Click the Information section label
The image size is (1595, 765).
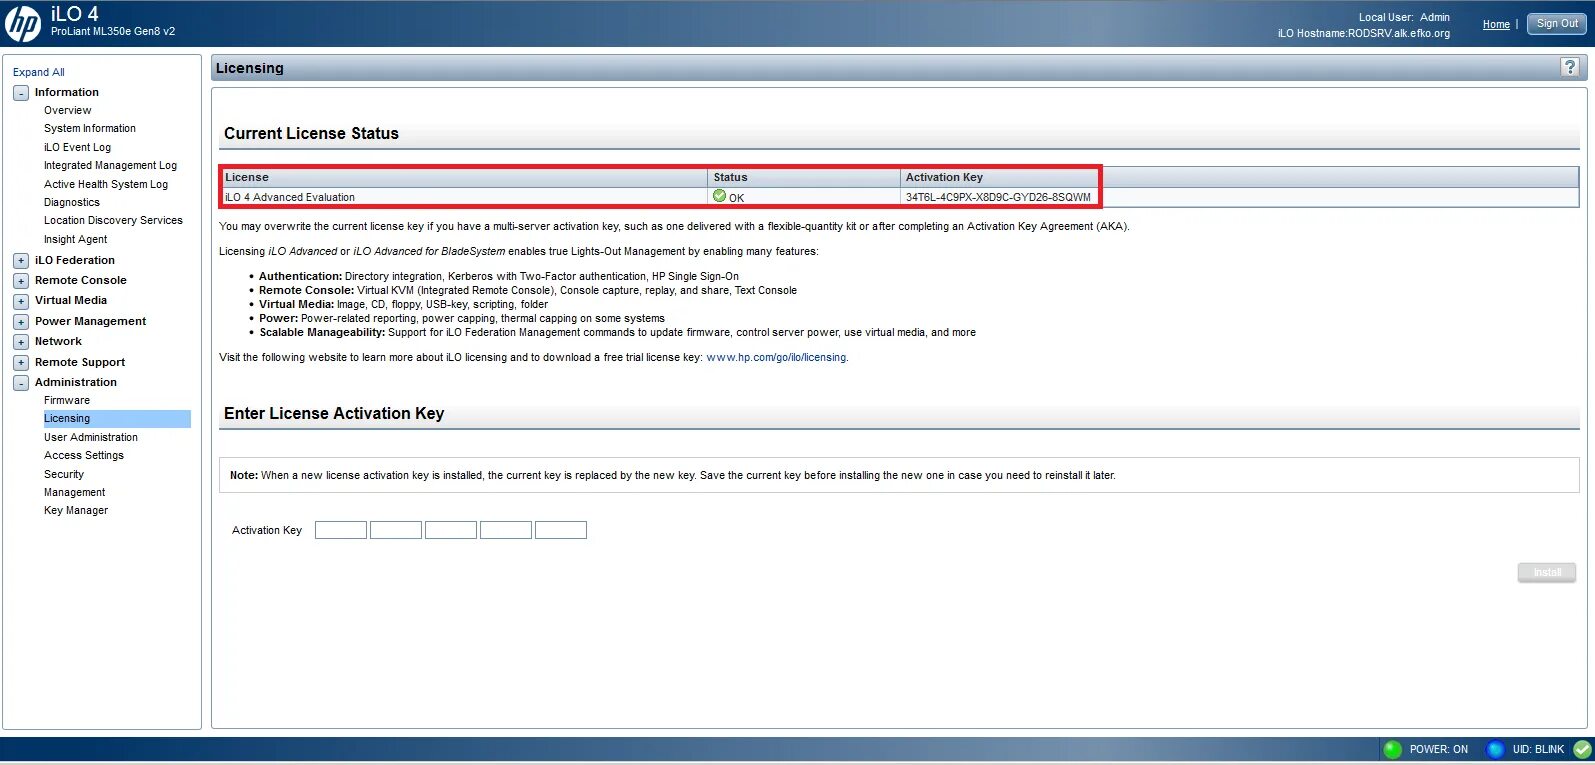67,92
